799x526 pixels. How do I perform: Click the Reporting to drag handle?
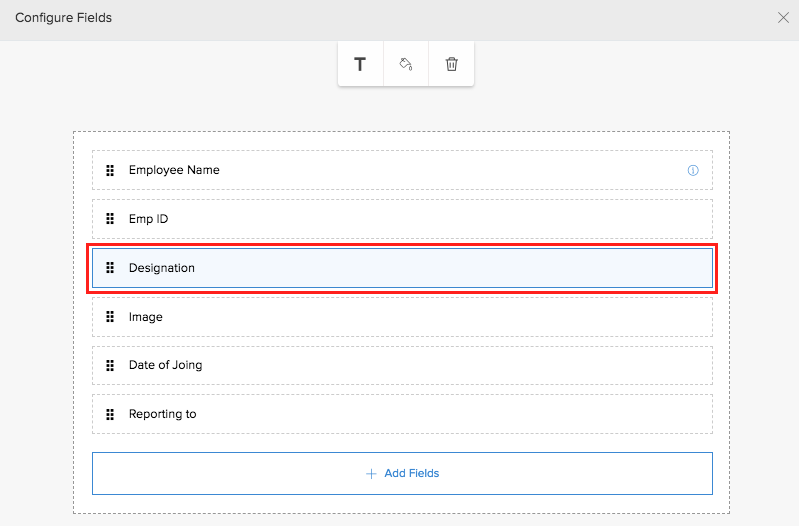110,414
